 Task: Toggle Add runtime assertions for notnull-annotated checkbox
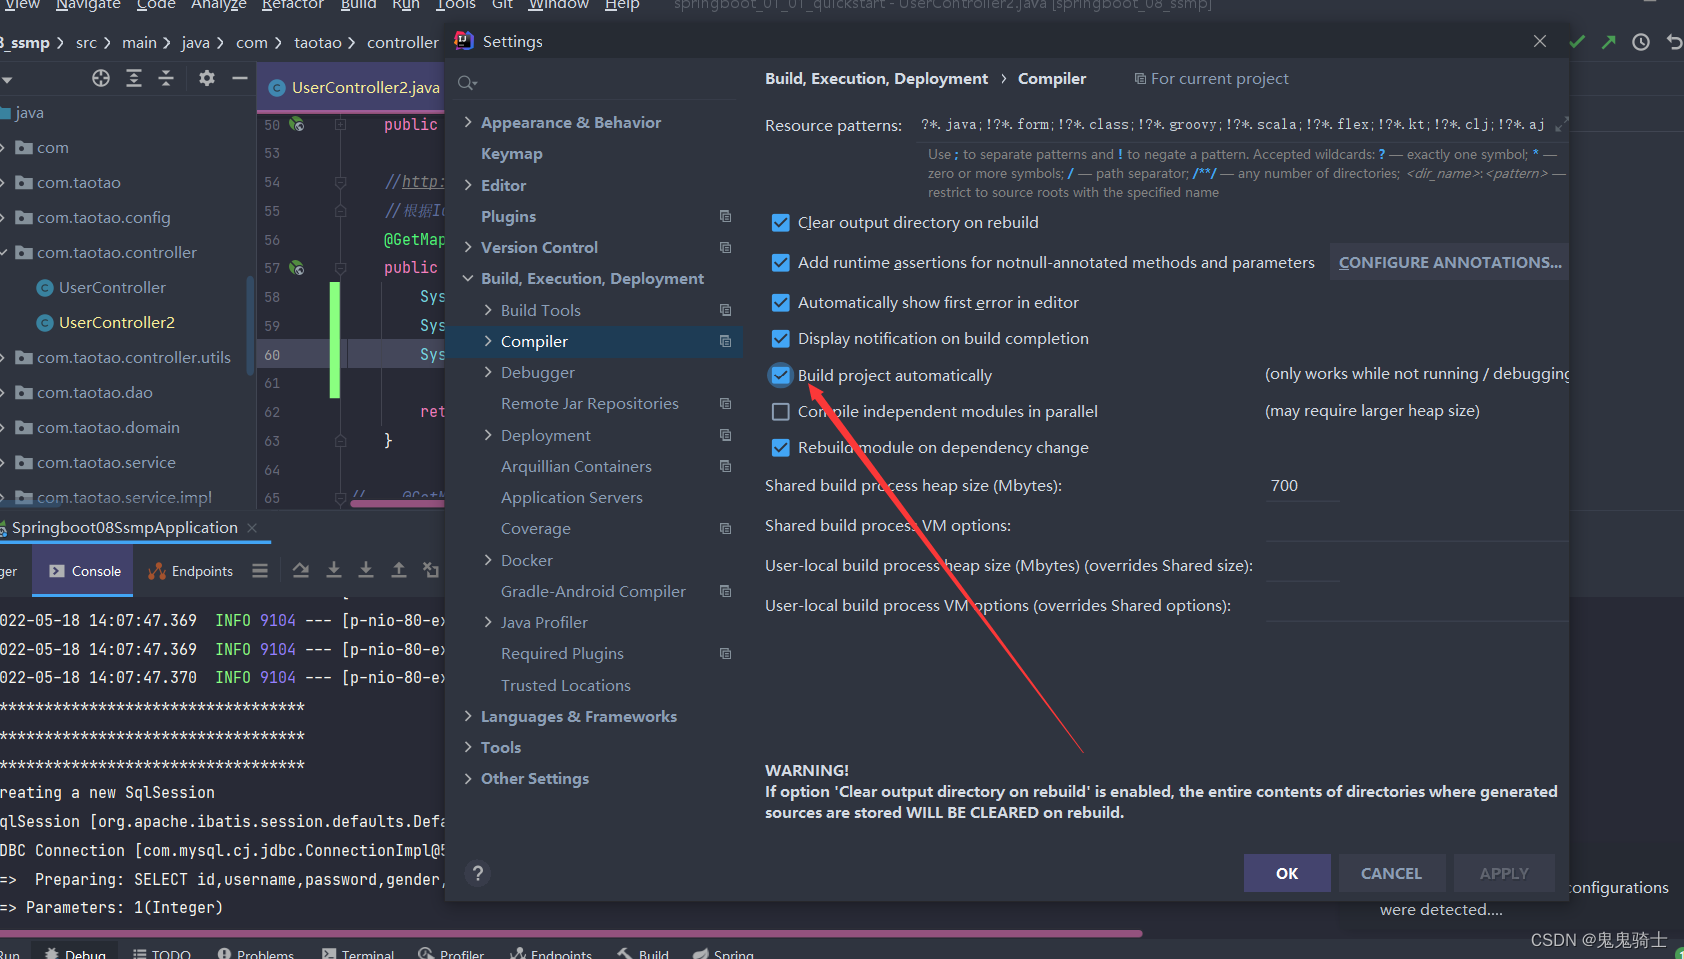coord(781,263)
